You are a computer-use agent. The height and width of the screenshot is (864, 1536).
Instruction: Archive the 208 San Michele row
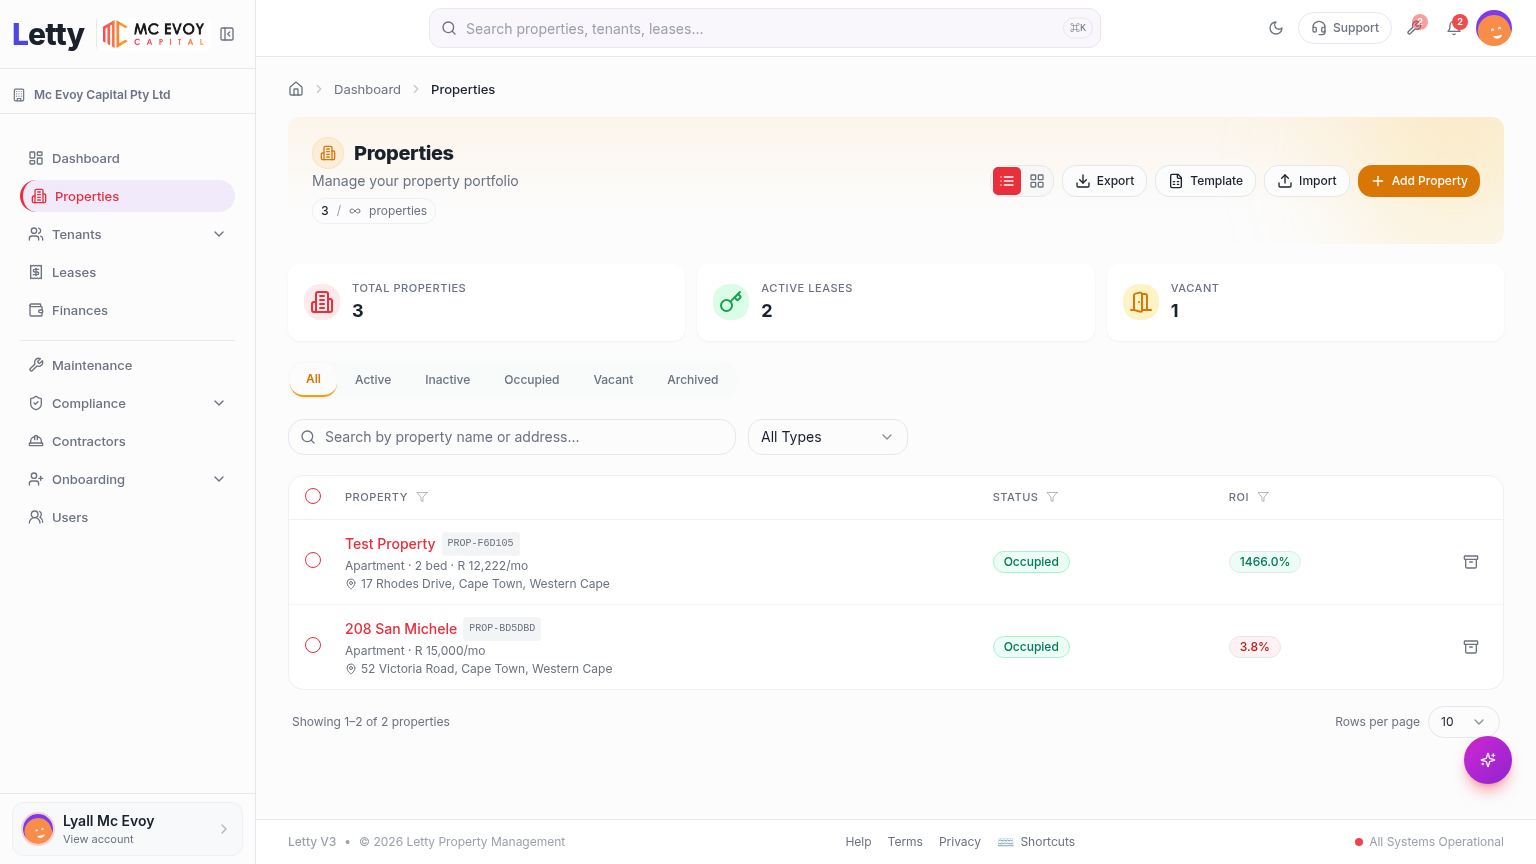[x=1471, y=647]
